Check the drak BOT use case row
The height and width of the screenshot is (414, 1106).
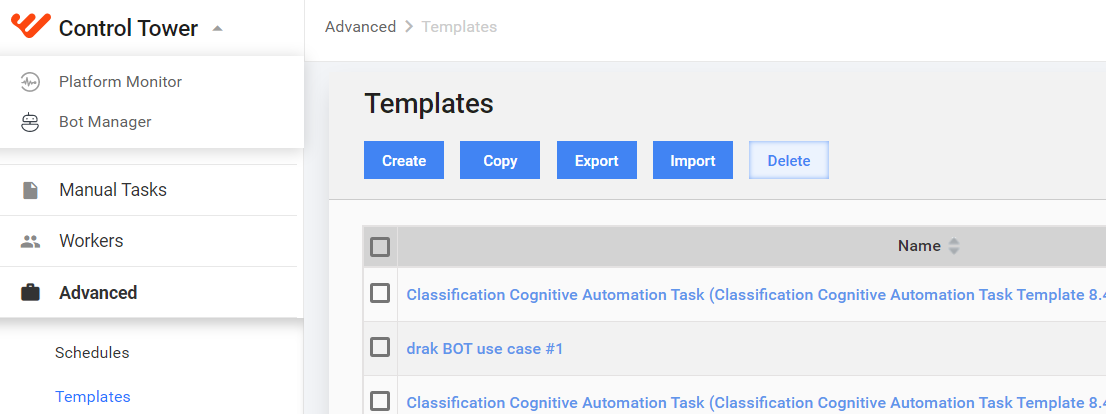(x=380, y=347)
